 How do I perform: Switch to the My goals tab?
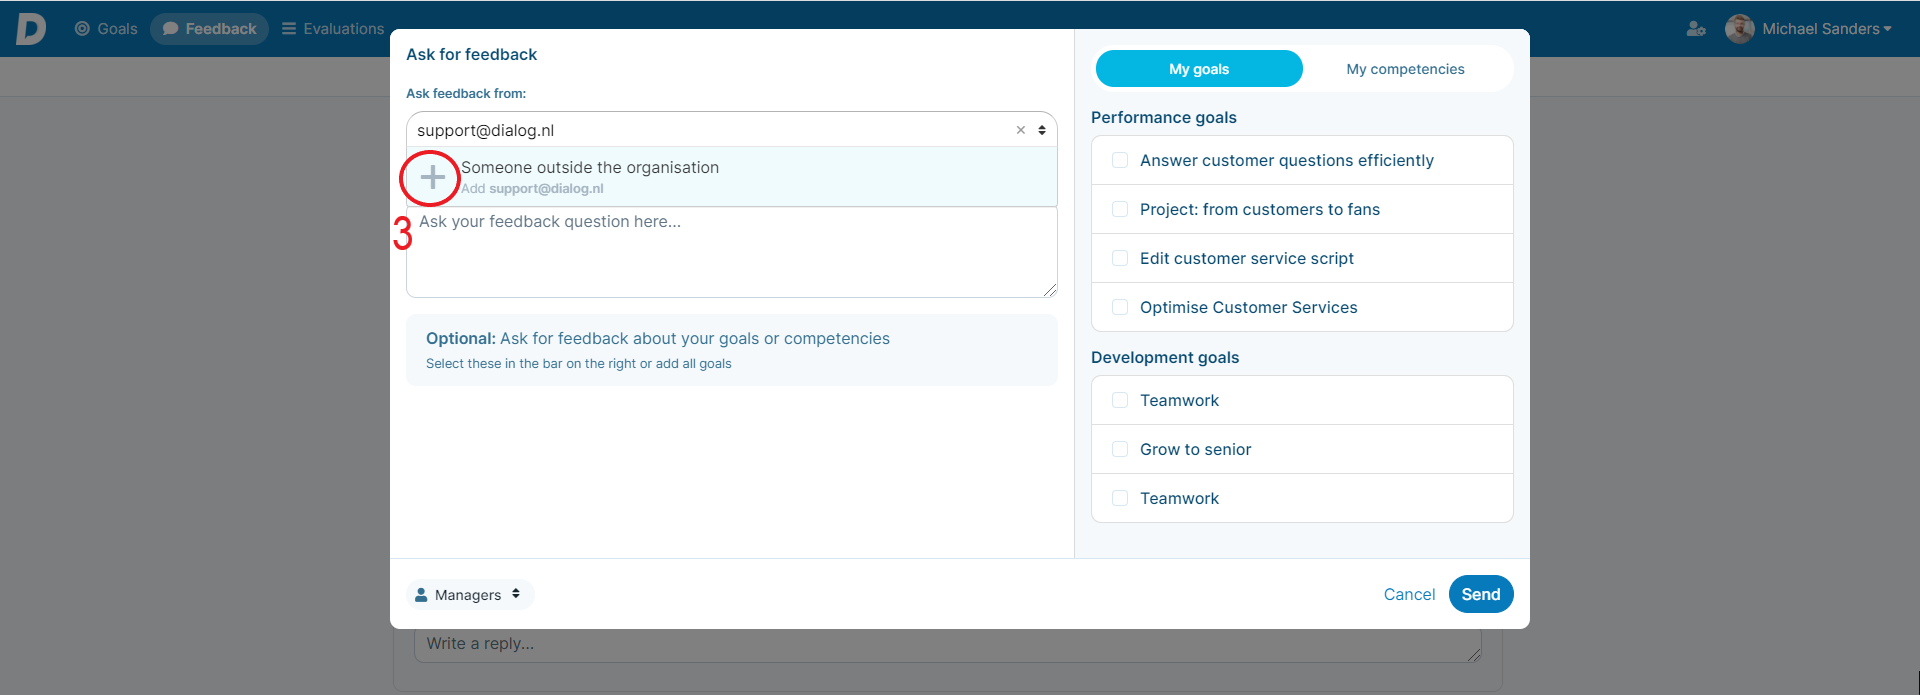pyautogui.click(x=1199, y=69)
